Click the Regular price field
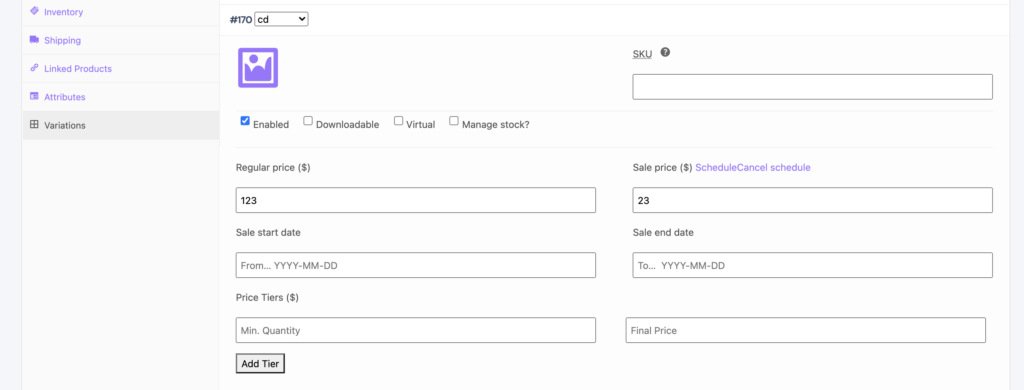 click(416, 201)
